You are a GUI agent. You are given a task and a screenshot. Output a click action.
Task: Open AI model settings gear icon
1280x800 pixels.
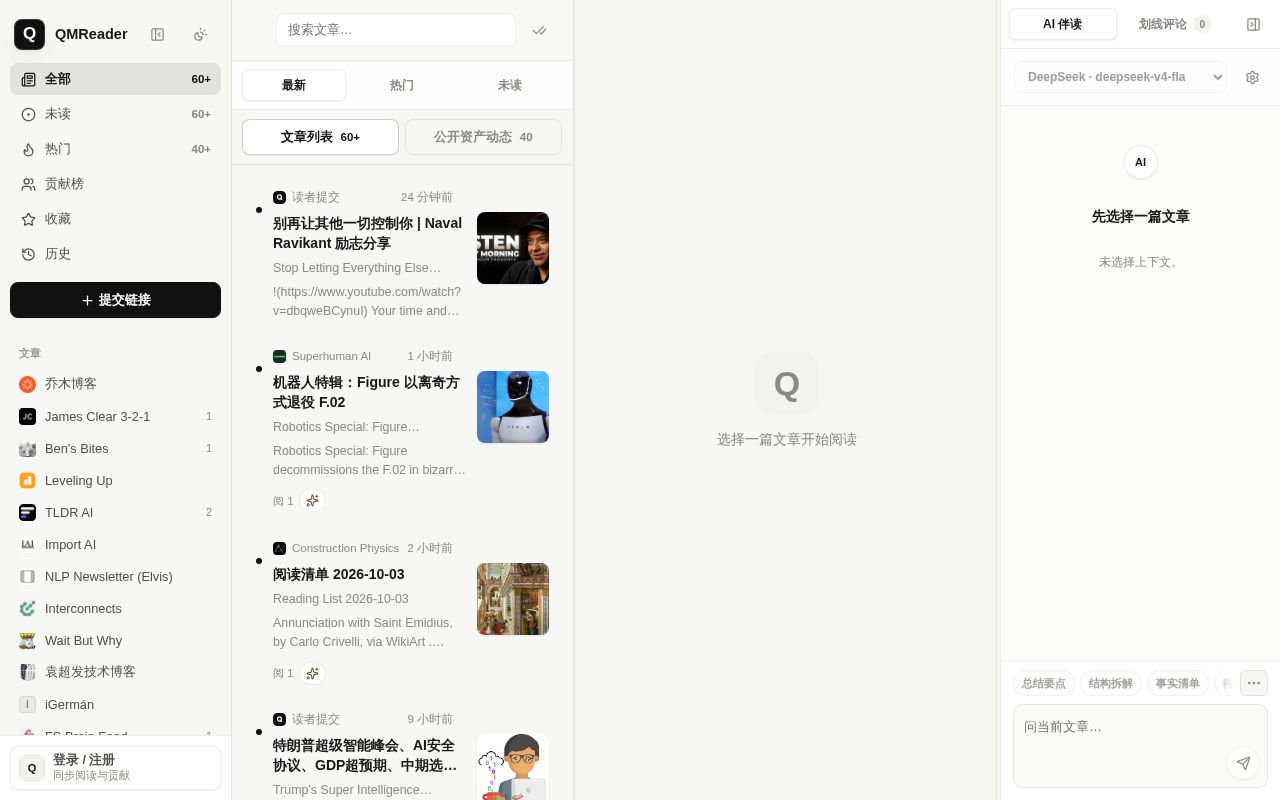tap(1252, 77)
